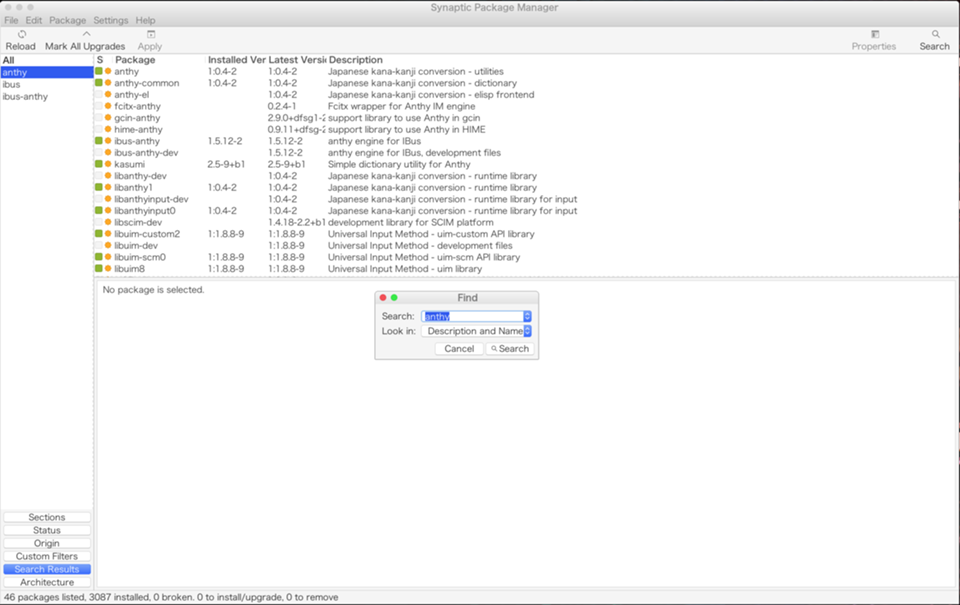Open the Look in dropdown
Screen dimensions: 960x605
click(527, 331)
